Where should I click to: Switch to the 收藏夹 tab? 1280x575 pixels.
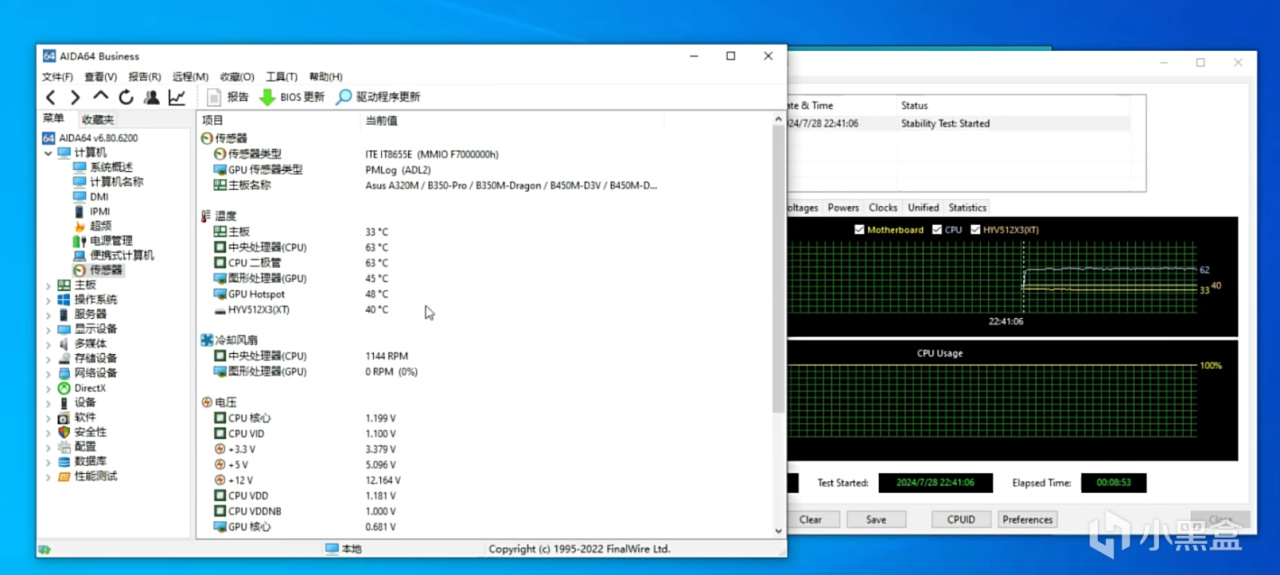(x=97, y=119)
